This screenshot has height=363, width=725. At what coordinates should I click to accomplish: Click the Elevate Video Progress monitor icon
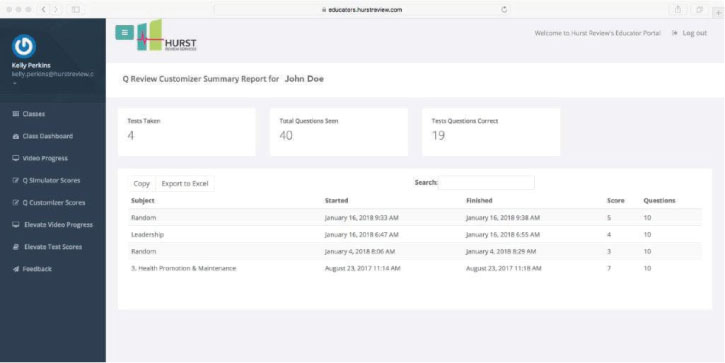(x=16, y=225)
